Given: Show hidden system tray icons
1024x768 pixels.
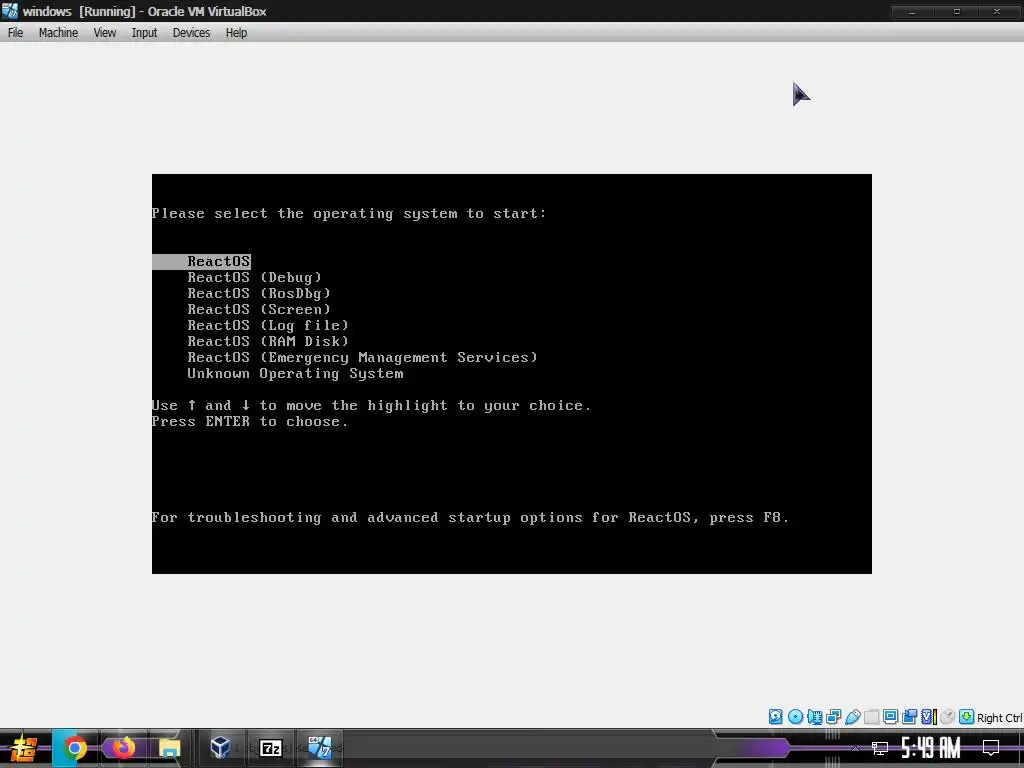Looking at the screenshot, I should pyautogui.click(x=855, y=748).
